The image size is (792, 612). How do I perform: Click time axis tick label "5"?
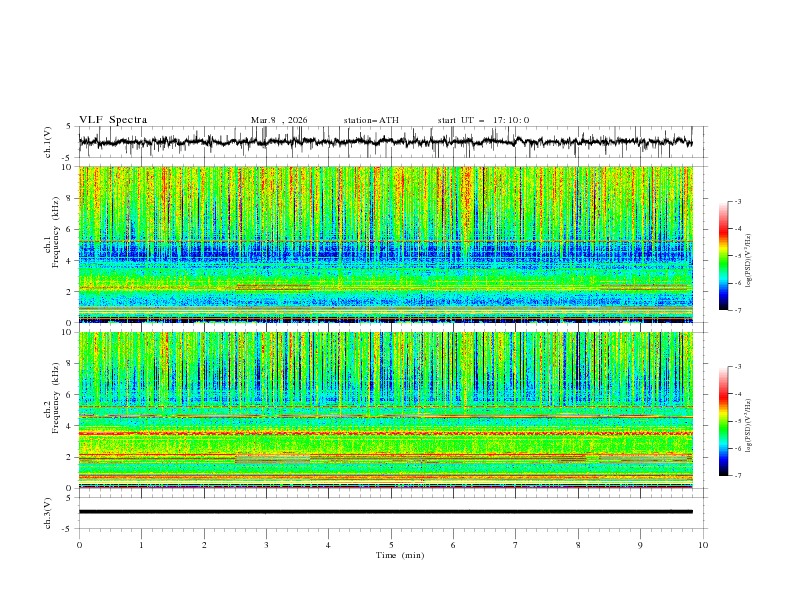pos(391,545)
